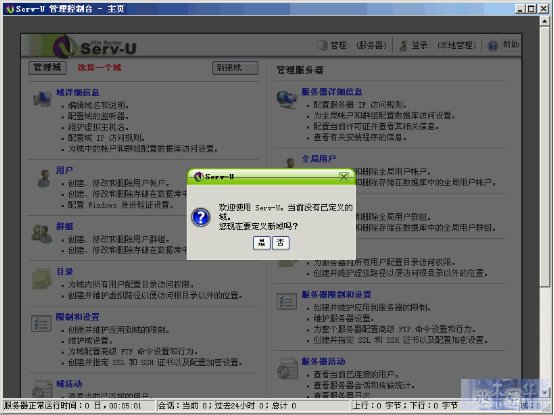Click the Users person icon
The height and width of the screenshot is (415, 554).
pyautogui.click(x=43, y=178)
